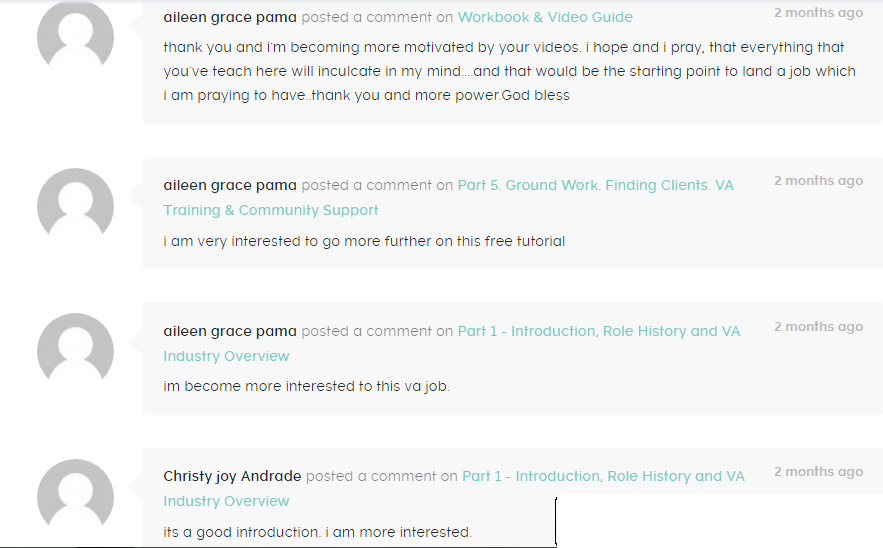The width and height of the screenshot is (883, 548).
Task: Click Christy joy Andrade's avatar icon
Action: click(x=75, y=497)
